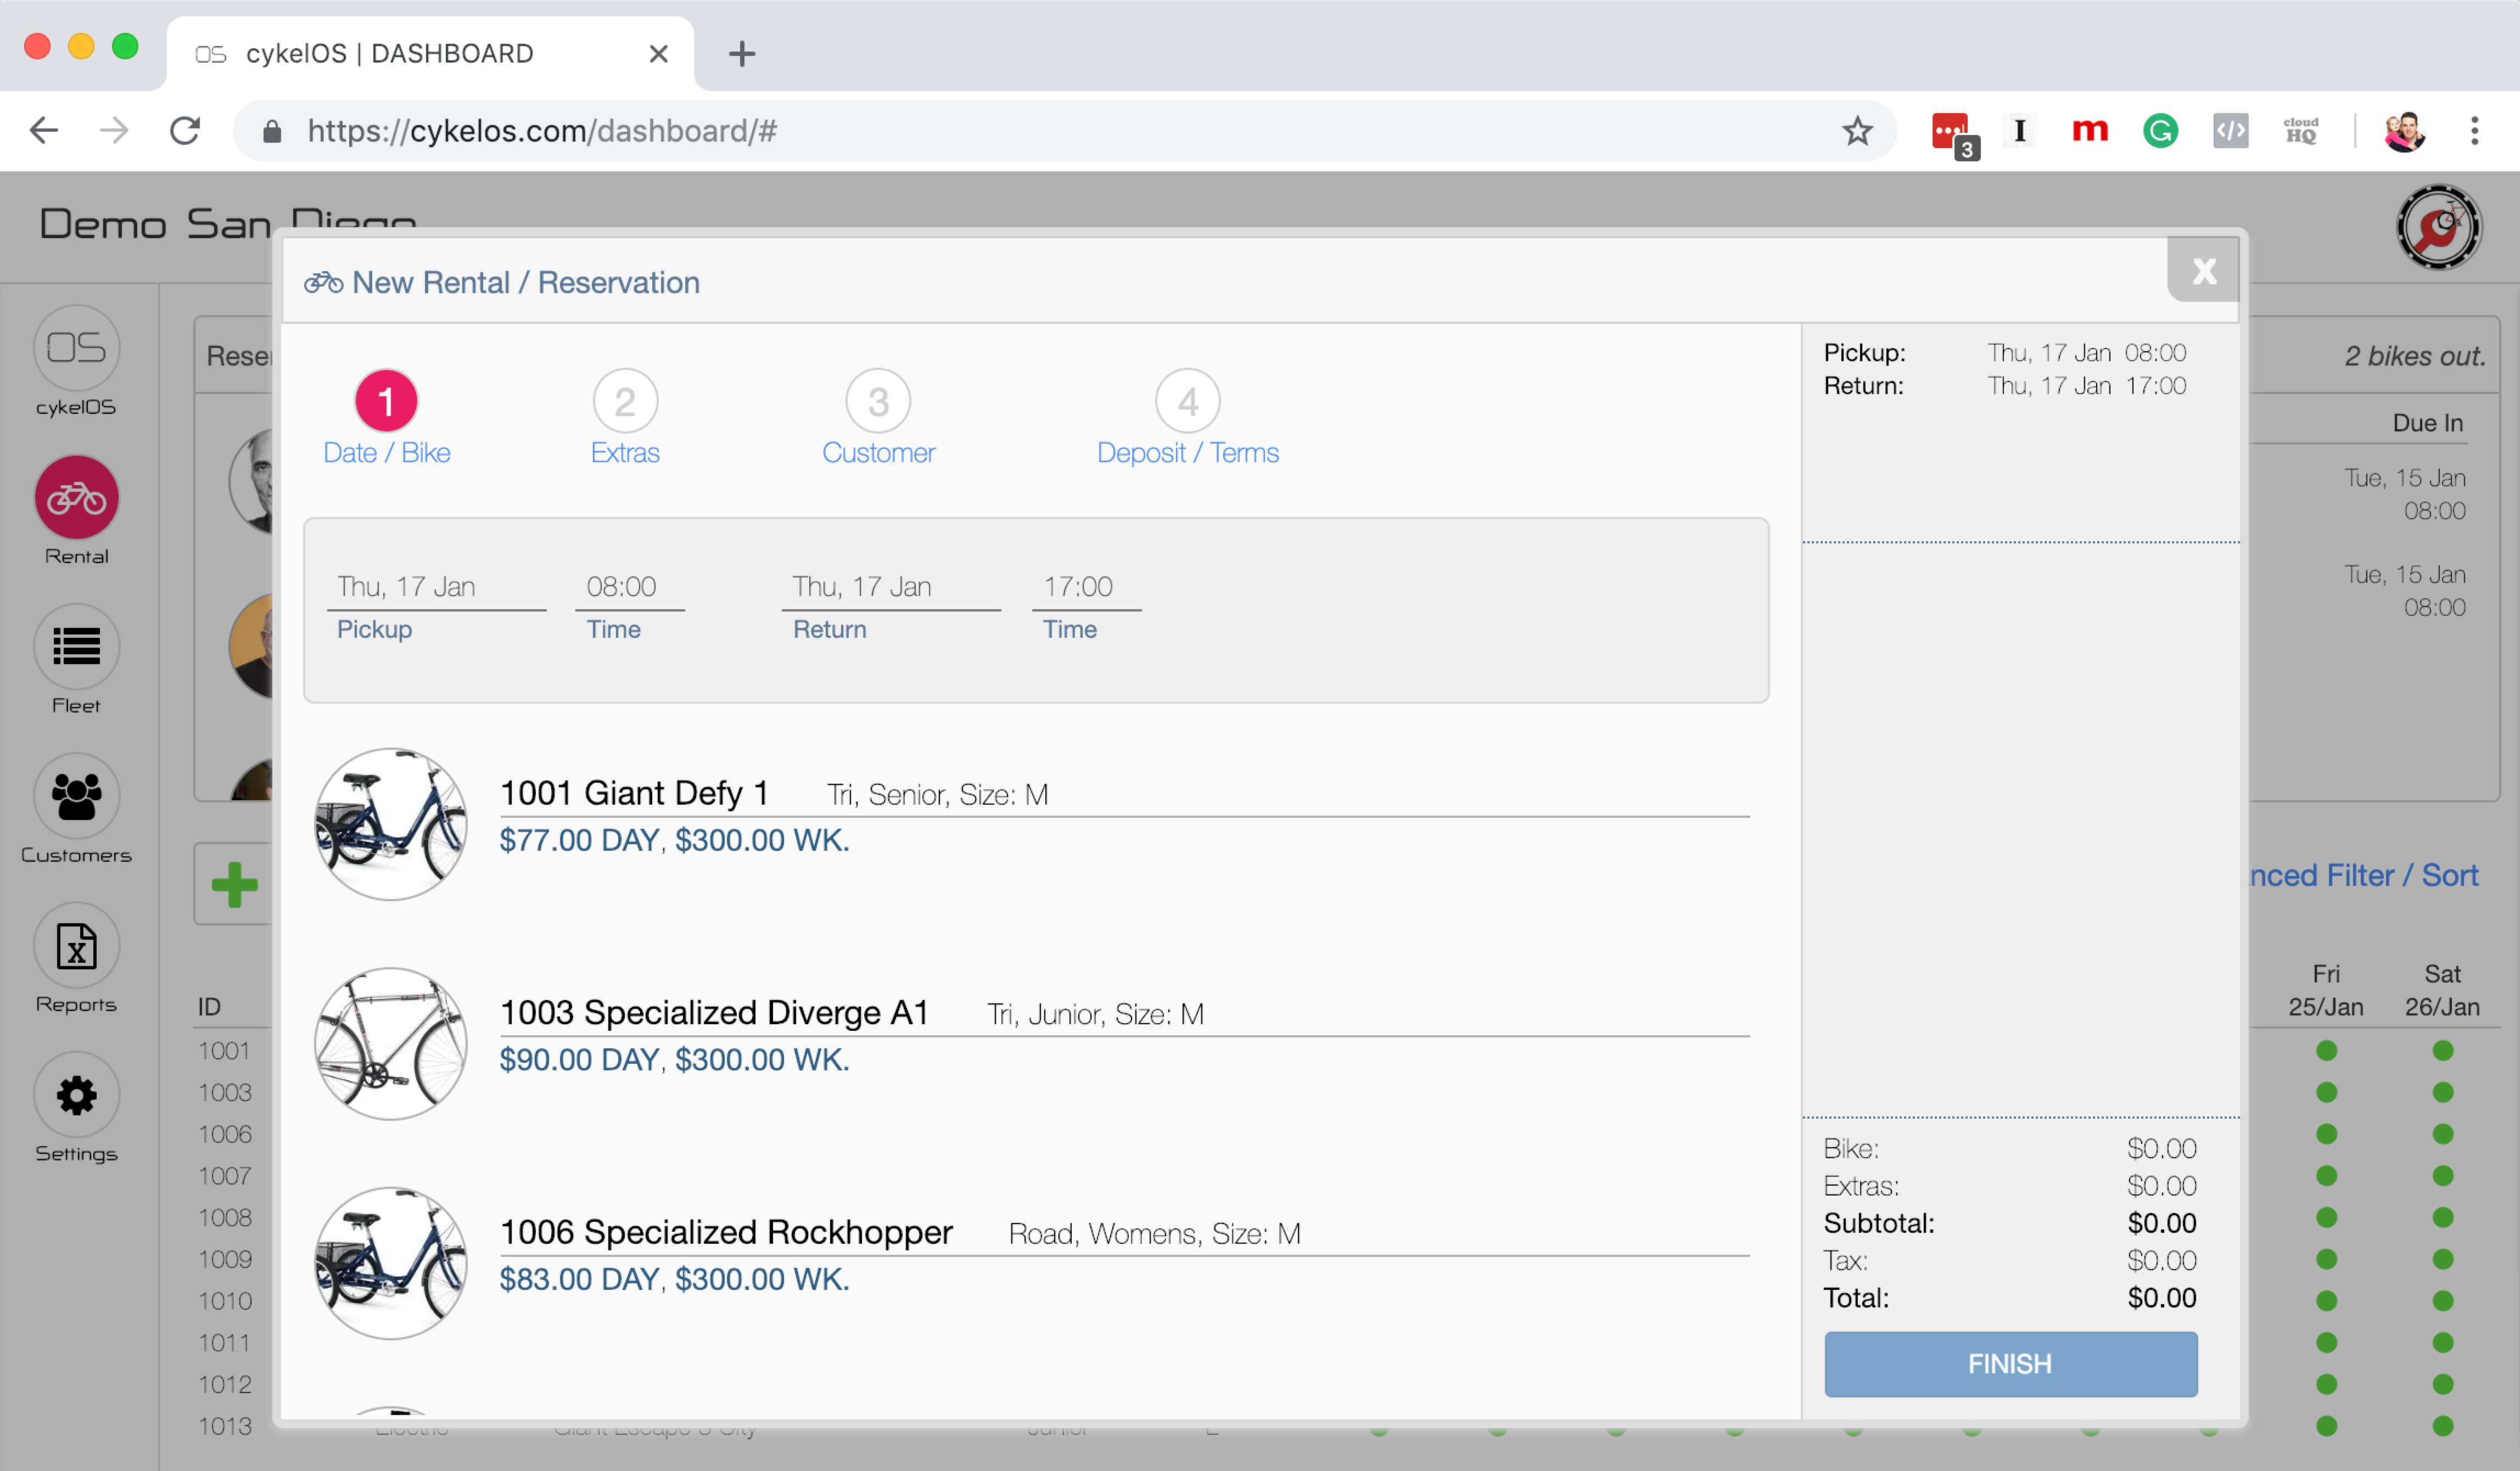Click the $83.00 DAY, $300.00 WK. price
The width and height of the screenshot is (2520, 1471).
pyautogui.click(x=674, y=1279)
